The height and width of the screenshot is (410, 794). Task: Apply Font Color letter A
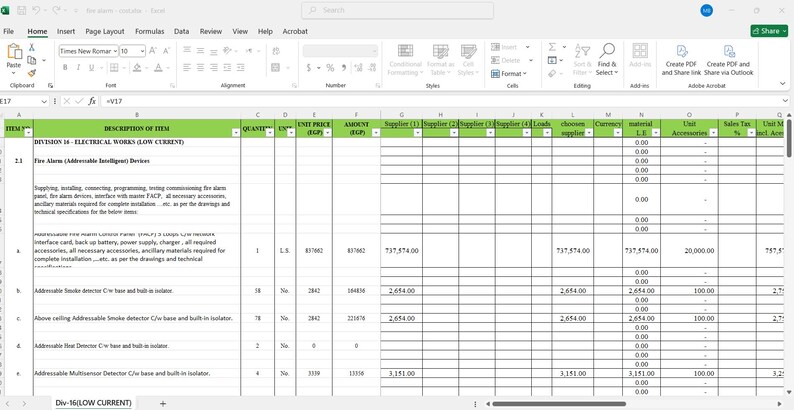tap(158, 67)
